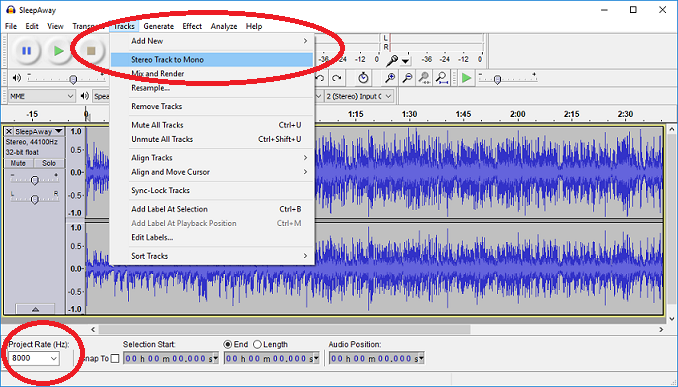Click the Play-at-speed green arrow
The height and width of the screenshot is (387, 678).
tap(466, 78)
